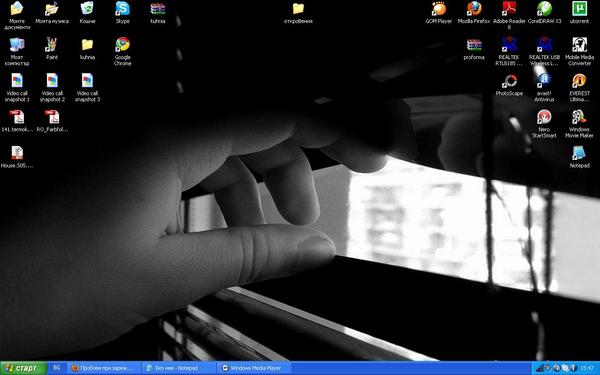Viewport: 600px width, 375px height.
Task: Open the старт Start menu button
Action: (x=23, y=368)
